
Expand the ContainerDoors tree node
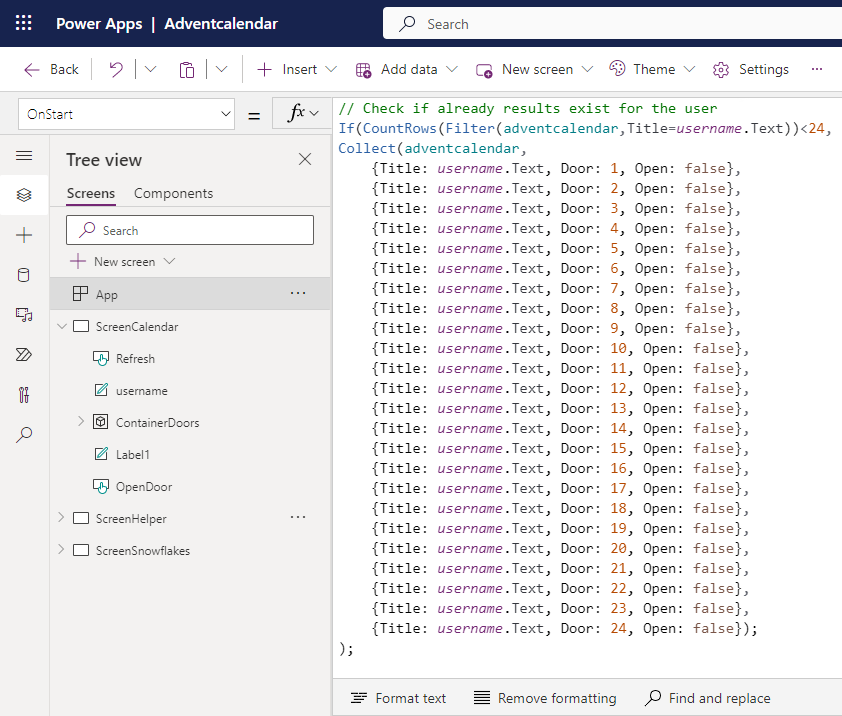(x=81, y=422)
